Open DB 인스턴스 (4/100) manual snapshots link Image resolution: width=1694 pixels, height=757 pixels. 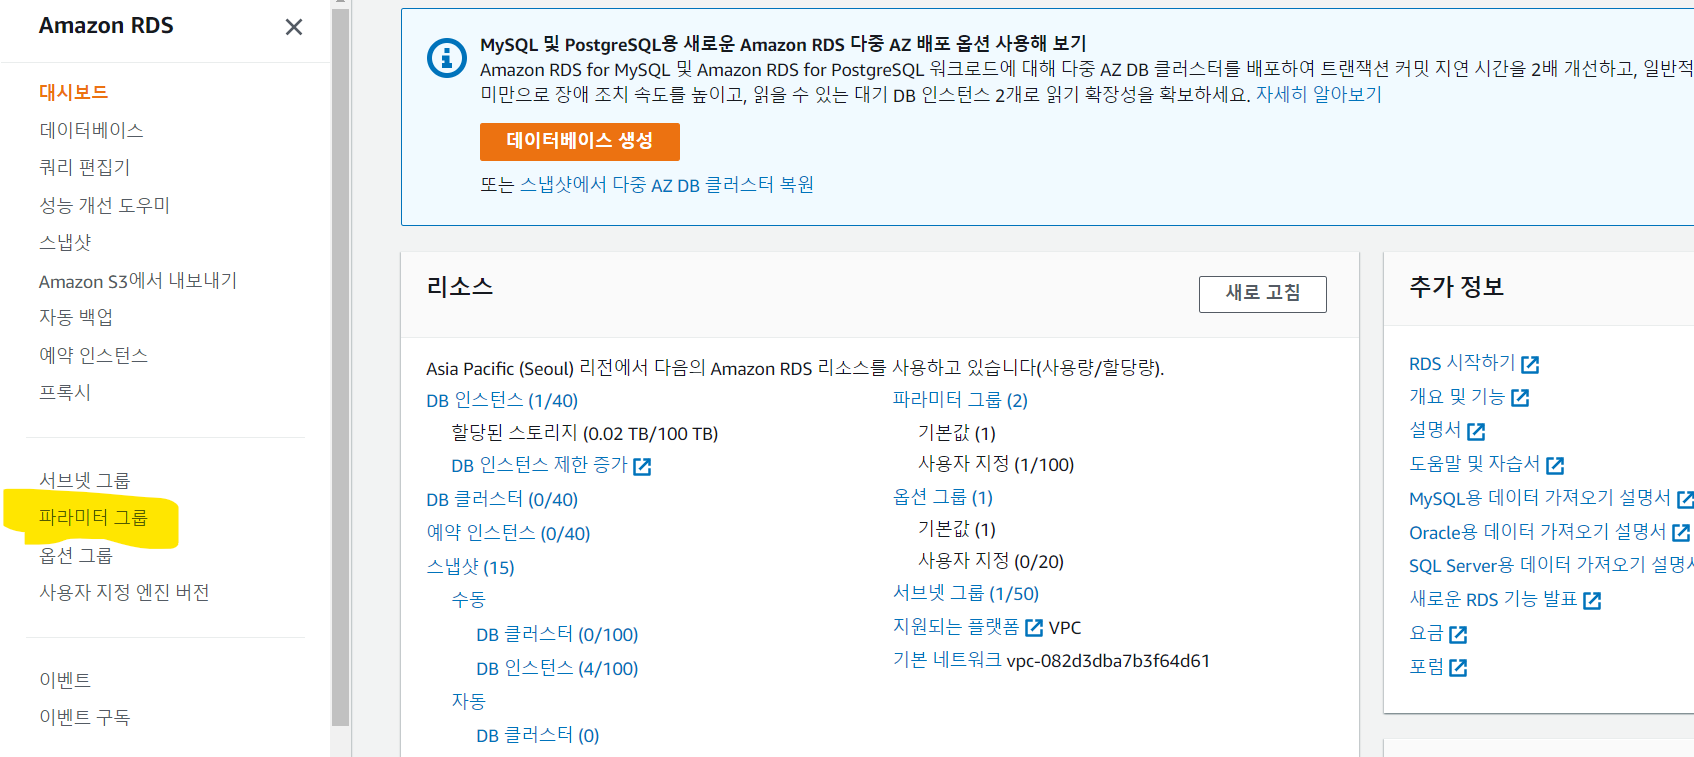[x=557, y=668]
